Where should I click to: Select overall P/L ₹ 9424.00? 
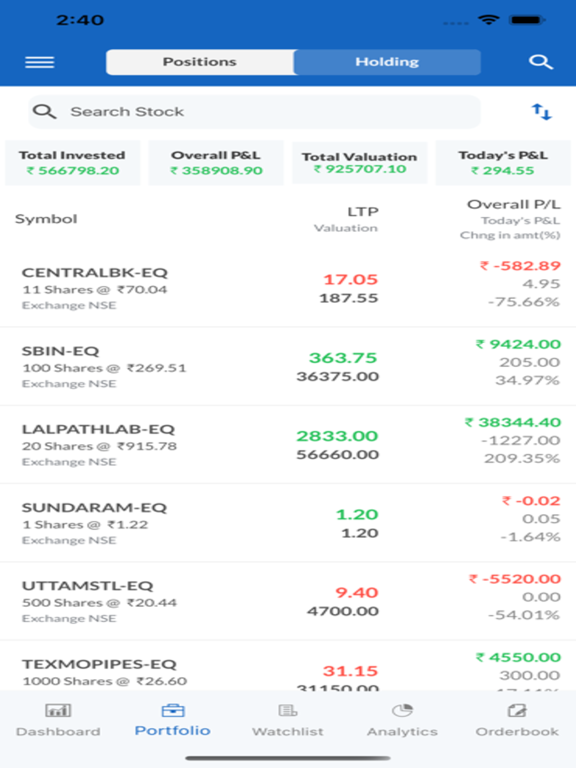518,344
